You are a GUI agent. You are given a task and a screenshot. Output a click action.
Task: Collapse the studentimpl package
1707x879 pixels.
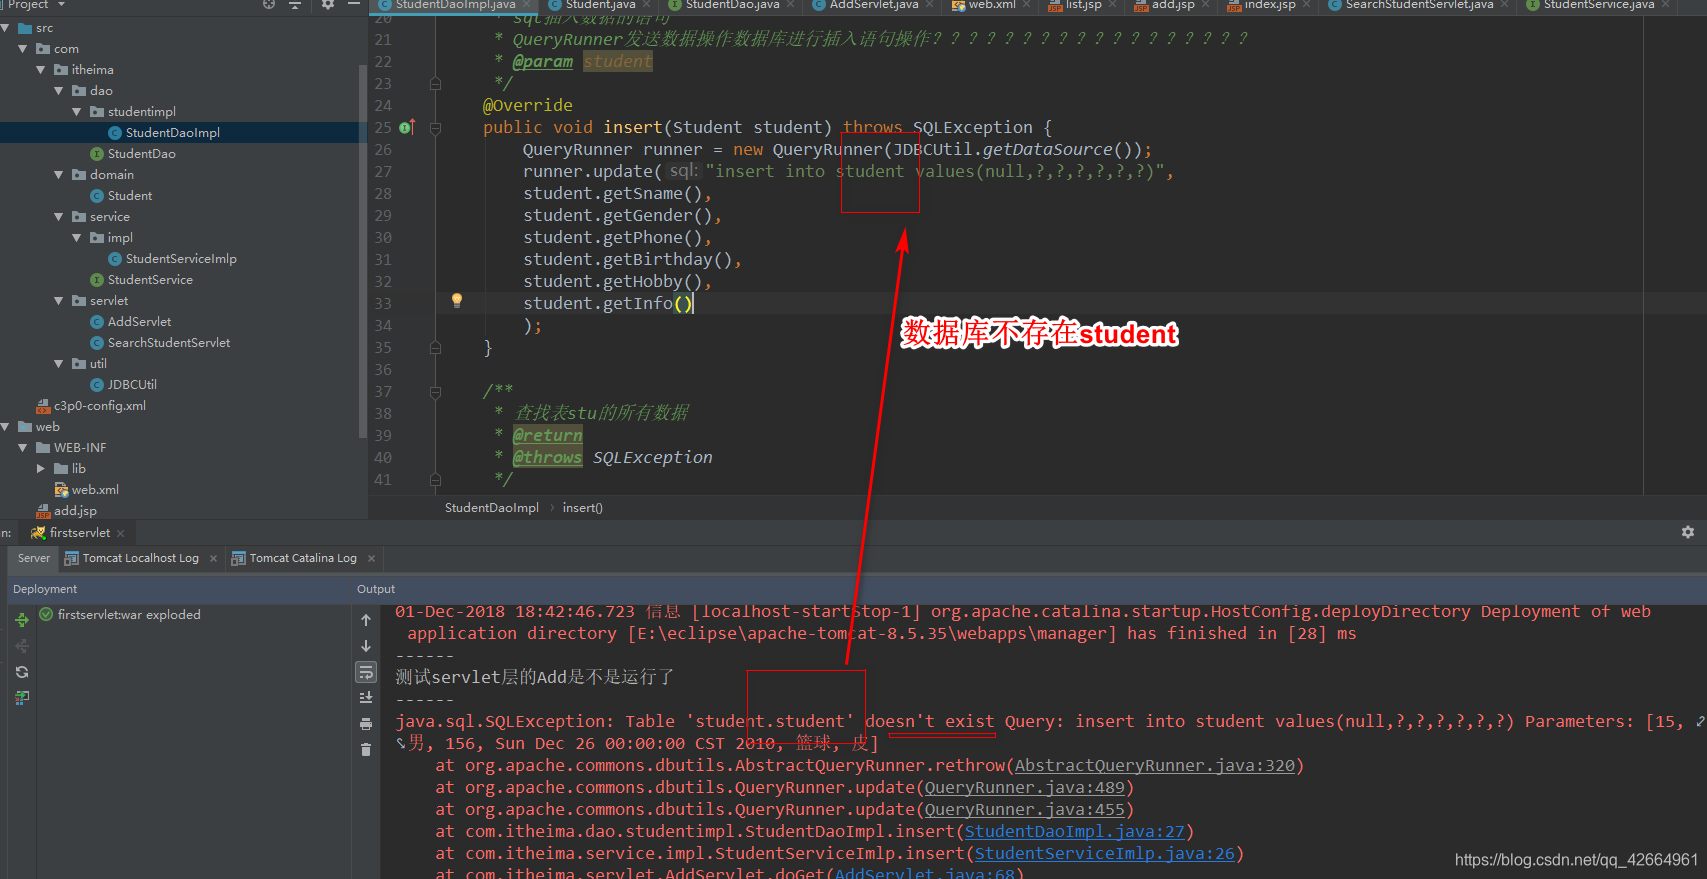pos(77,112)
